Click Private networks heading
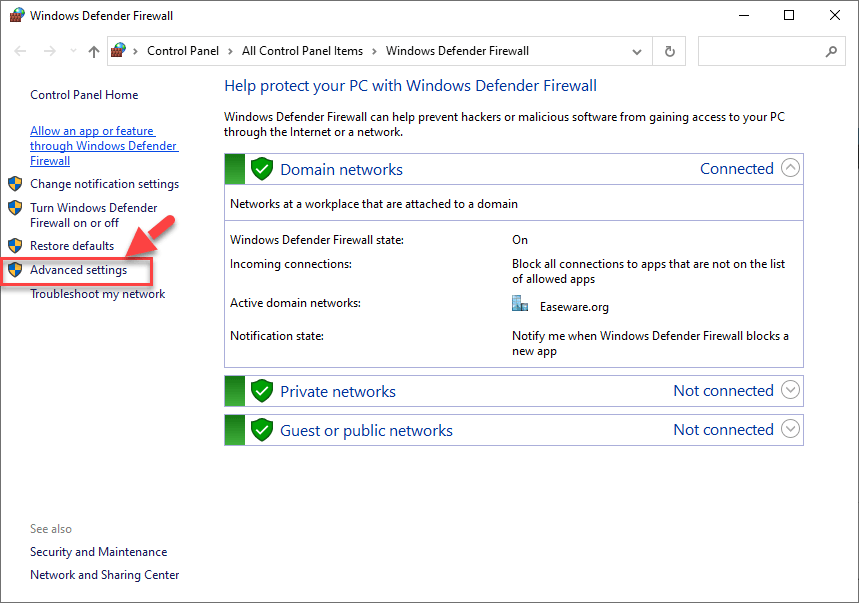 (x=338, y=392)
